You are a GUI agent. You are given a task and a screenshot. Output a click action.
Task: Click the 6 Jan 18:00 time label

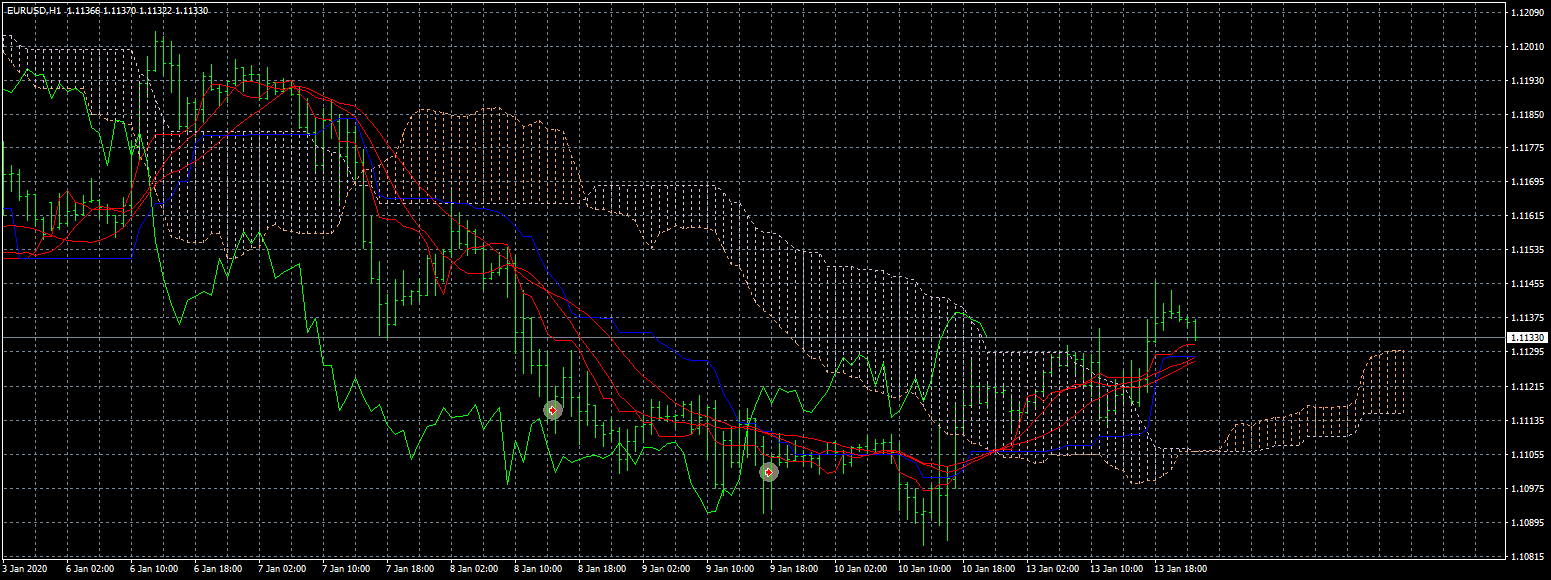[x=218, y=569]
